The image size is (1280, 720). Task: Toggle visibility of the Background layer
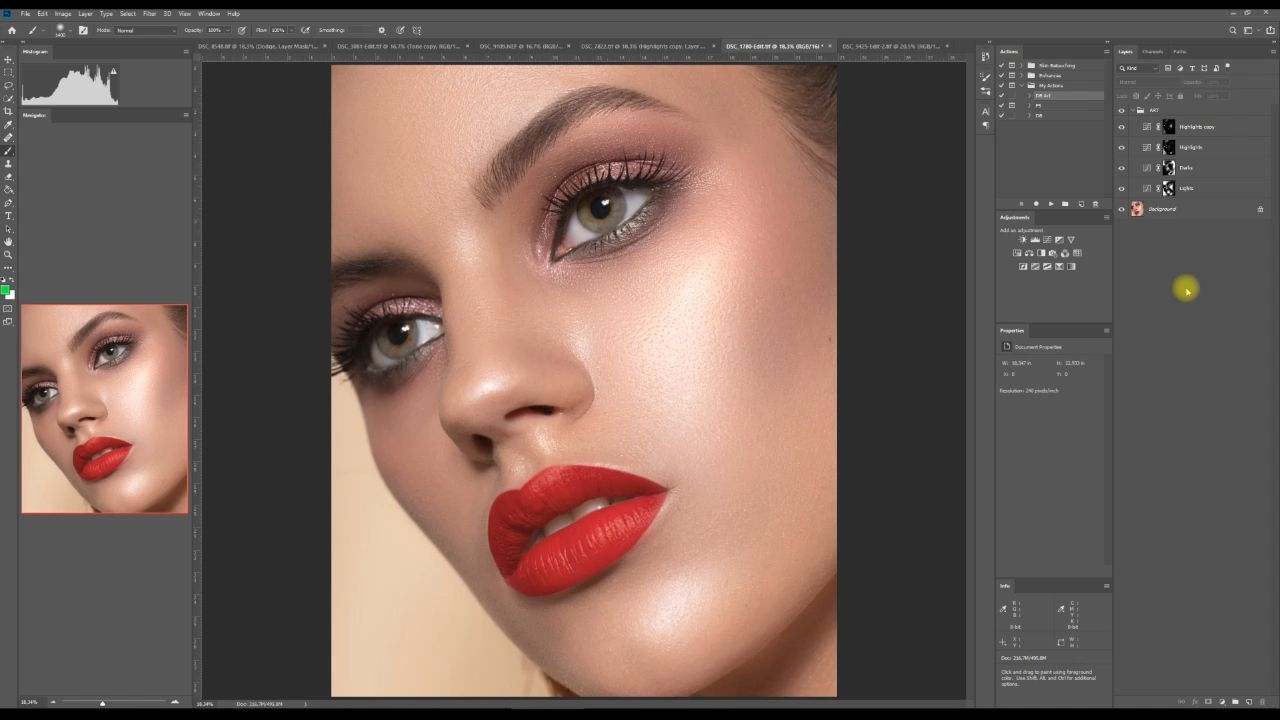point(1121,209)
